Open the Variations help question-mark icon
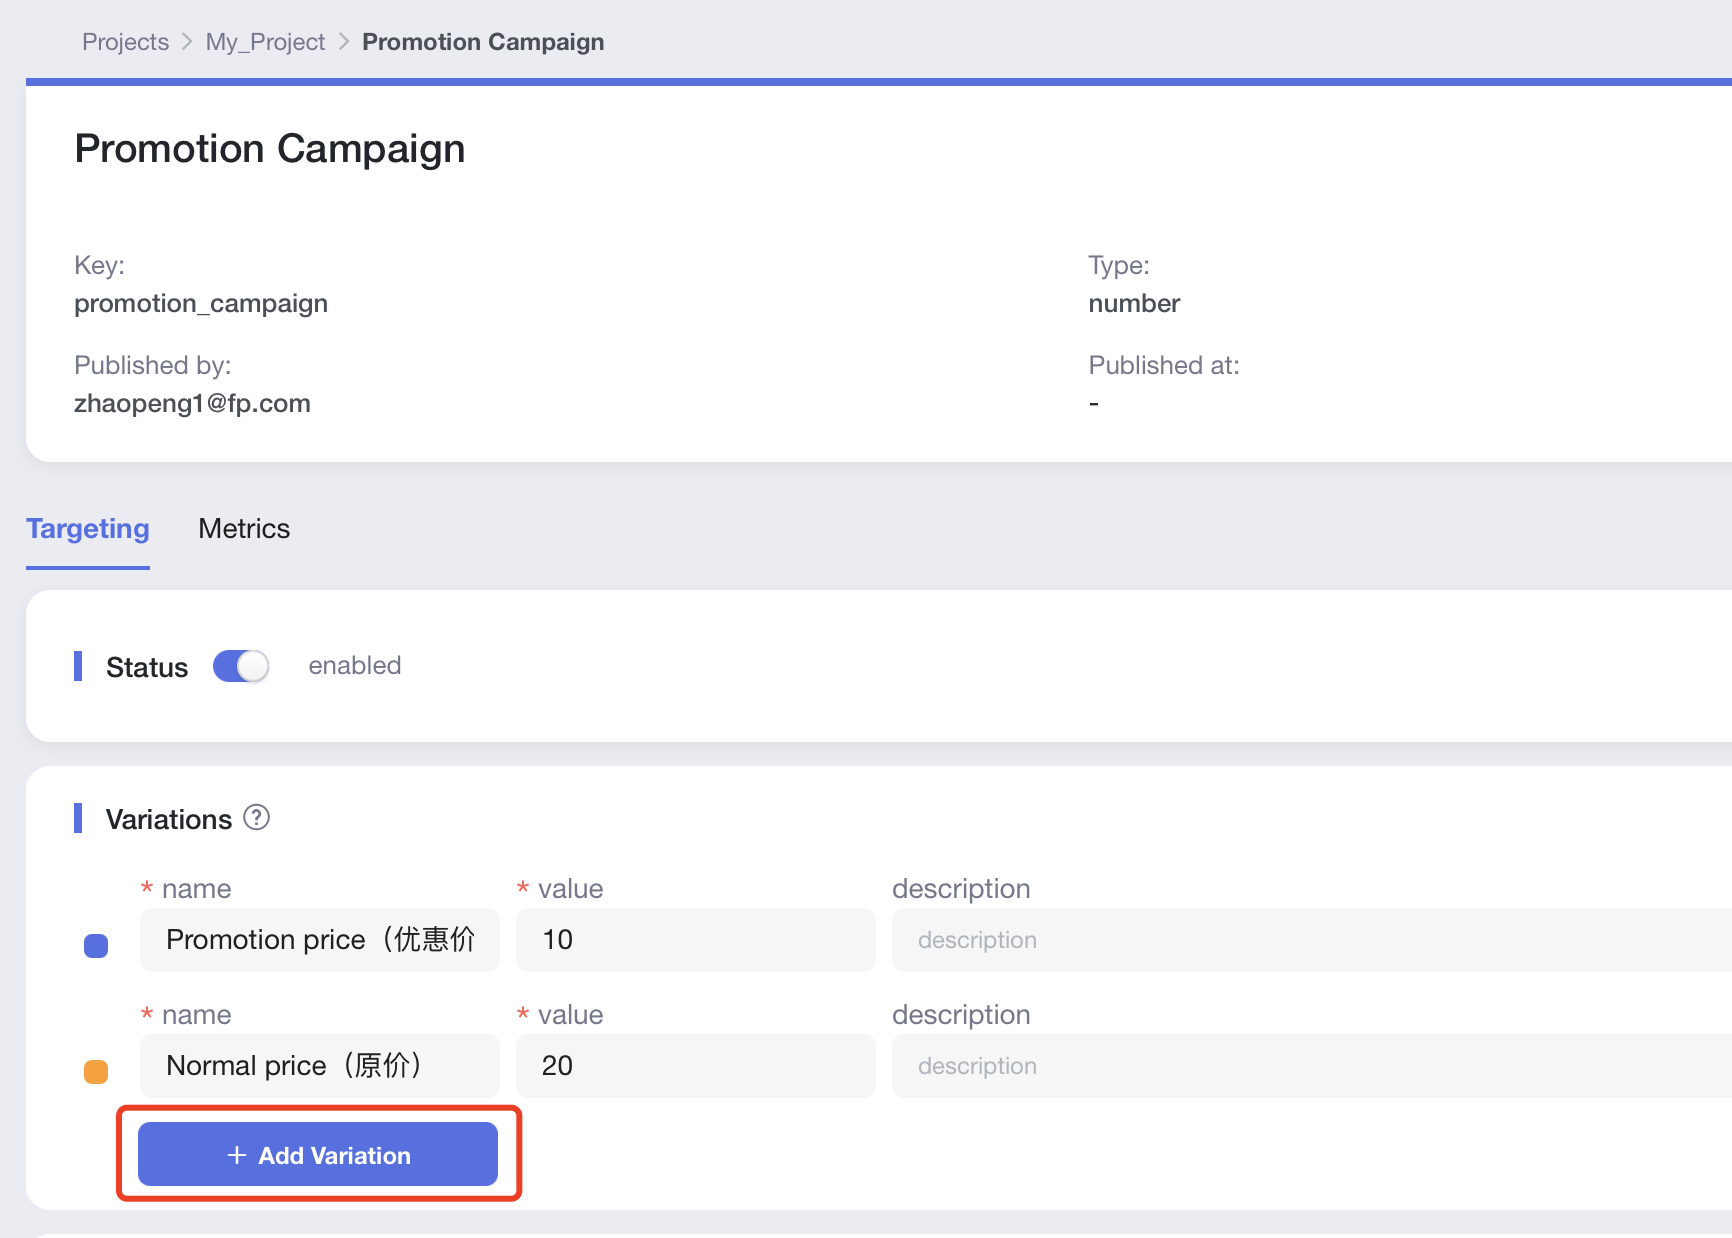 [257, 818]
